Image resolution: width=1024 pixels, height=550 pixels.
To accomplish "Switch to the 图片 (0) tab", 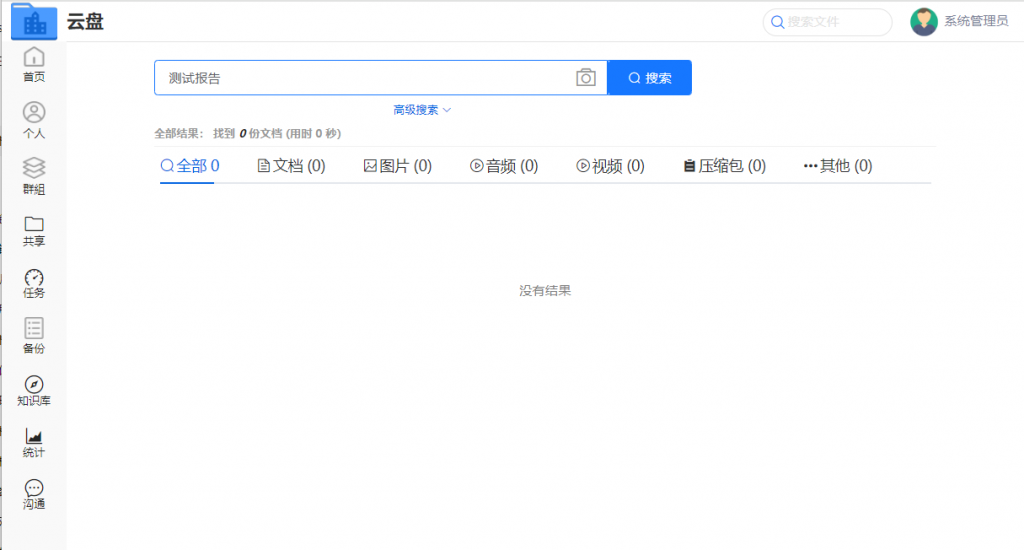I will (398, 166).
